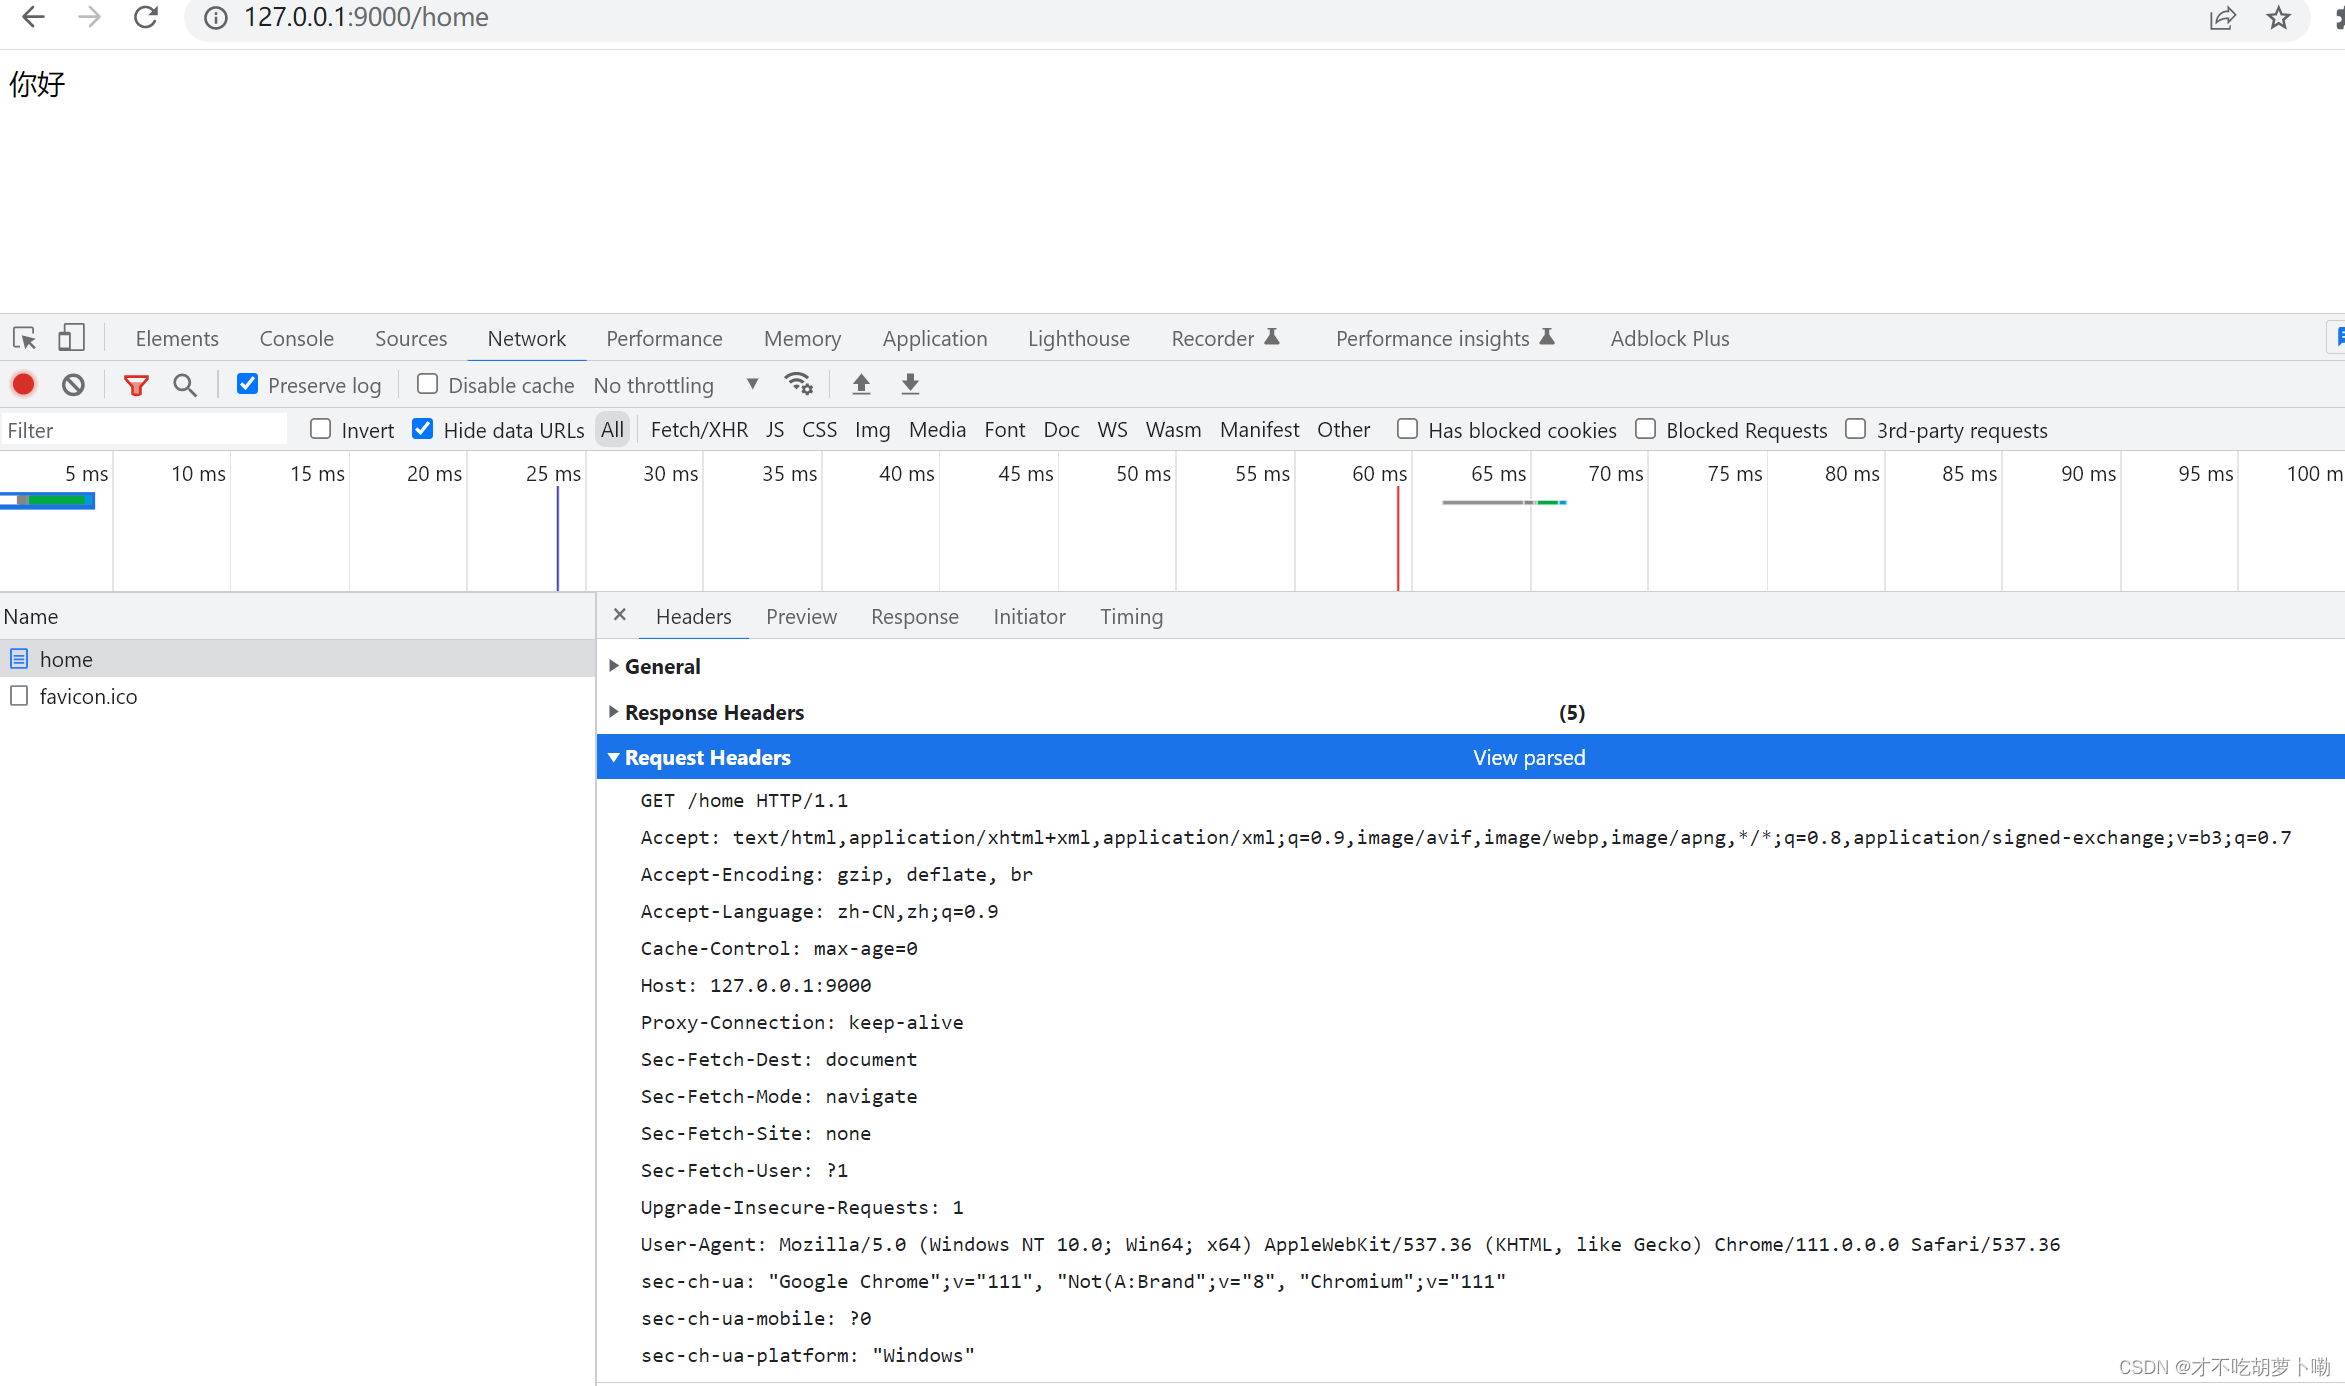Uncheck the Preserve log checkbox
The height and width of the screenshot is (1386, 2345).
pos(248,384)
